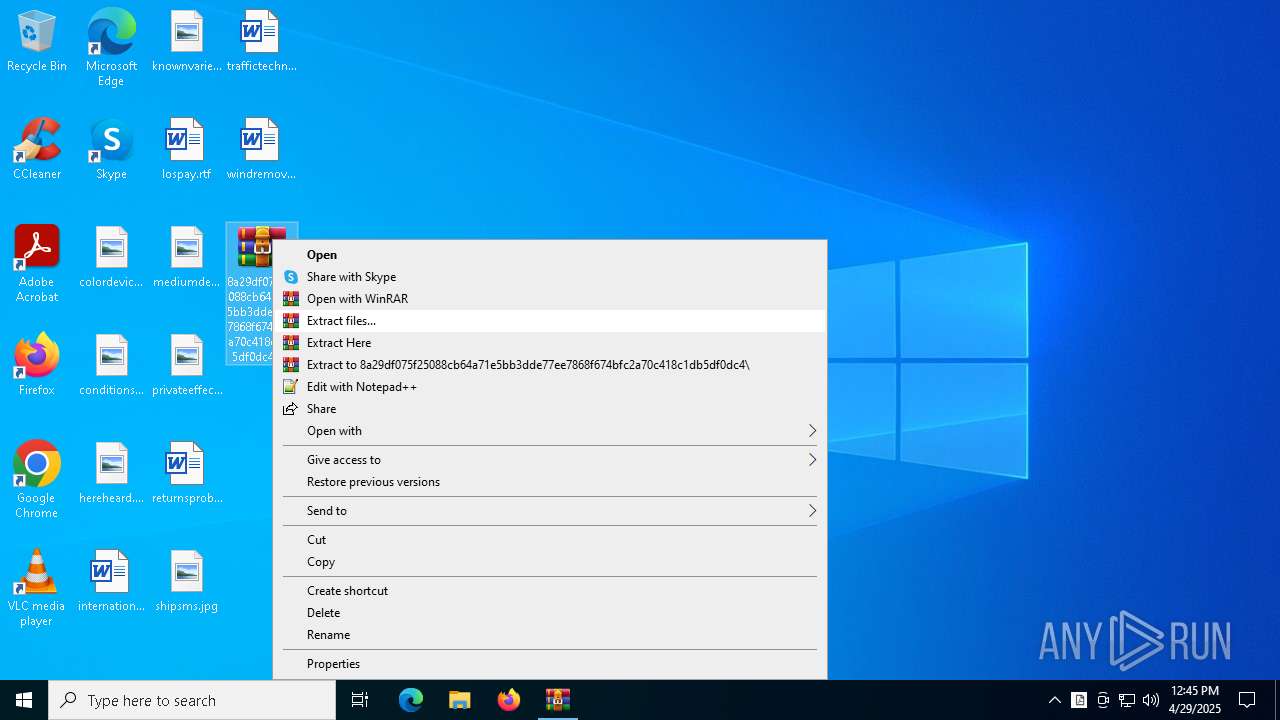Choose Open with WinRAR
Image resolution: width=1280 pixels, height=720 pixels.
coord(550,299)
